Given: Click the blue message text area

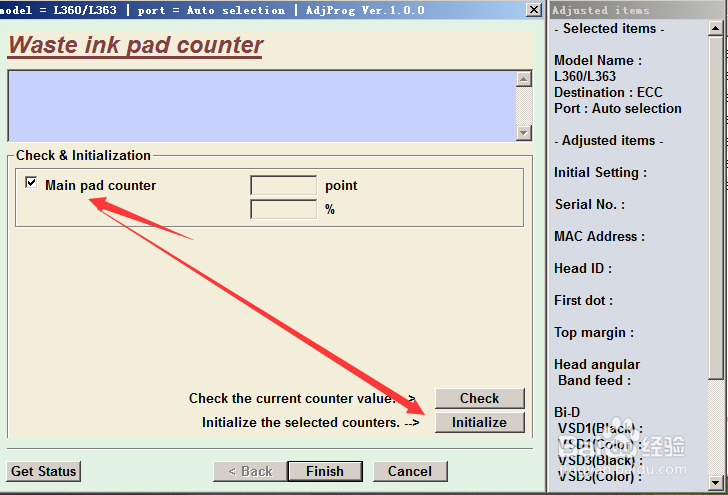Looking at the screenshot, I should coord(262,106).
